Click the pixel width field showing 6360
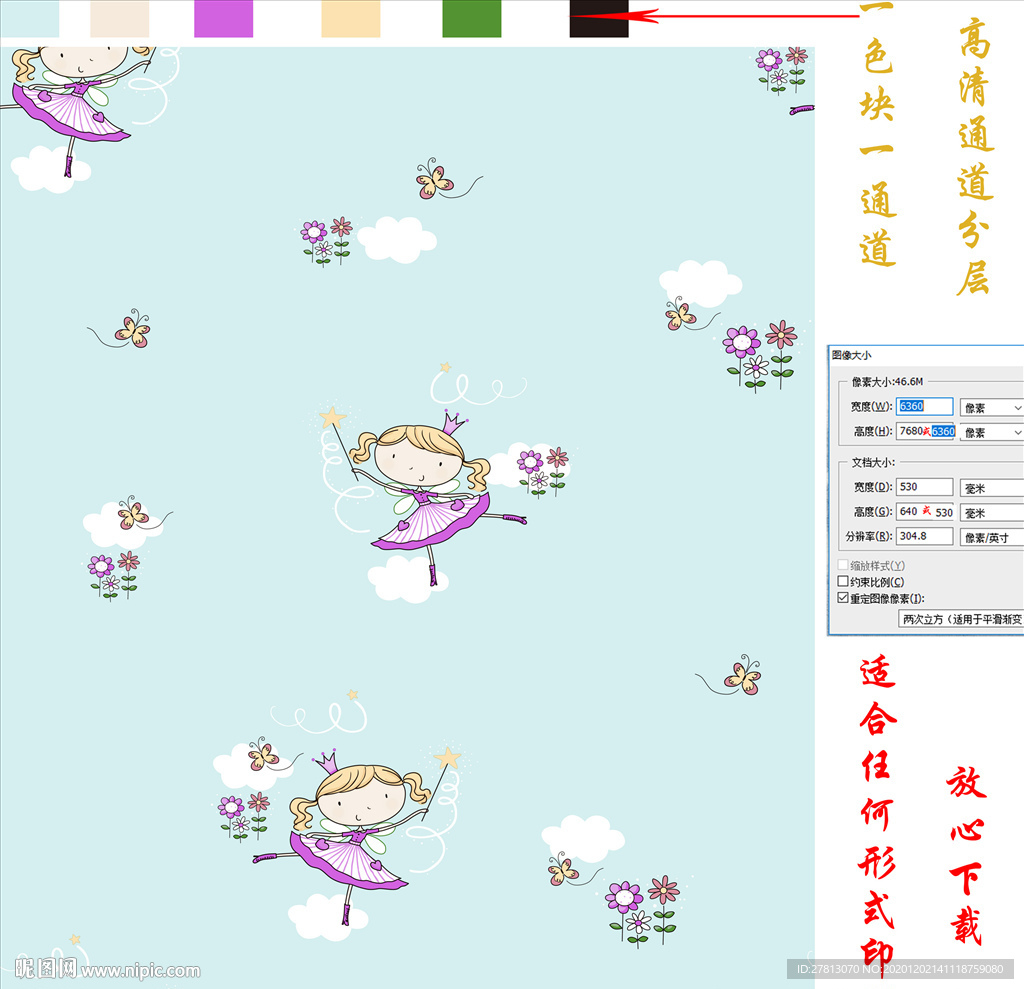1024x989 pixels. (924, 406)
